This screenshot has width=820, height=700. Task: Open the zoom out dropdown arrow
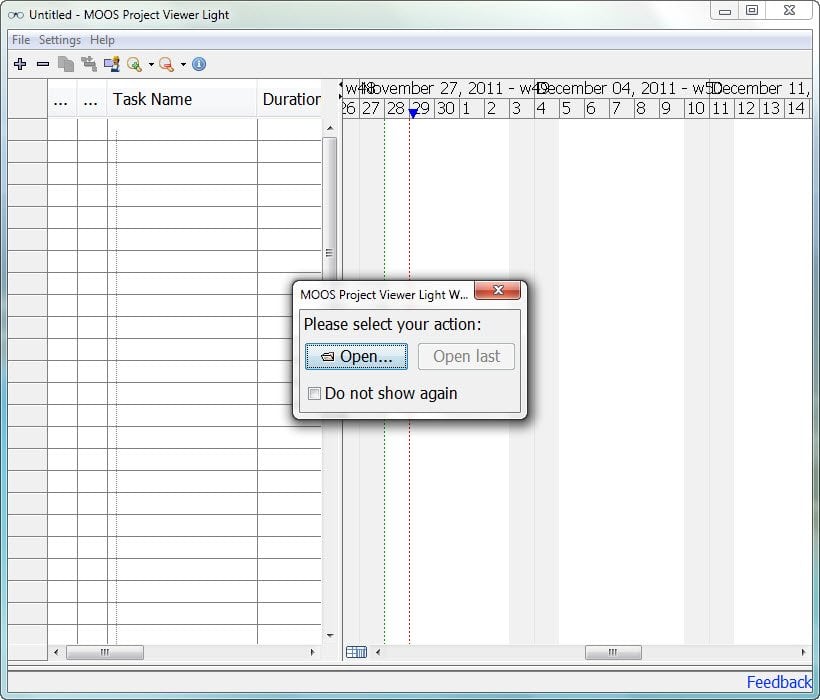183,65
